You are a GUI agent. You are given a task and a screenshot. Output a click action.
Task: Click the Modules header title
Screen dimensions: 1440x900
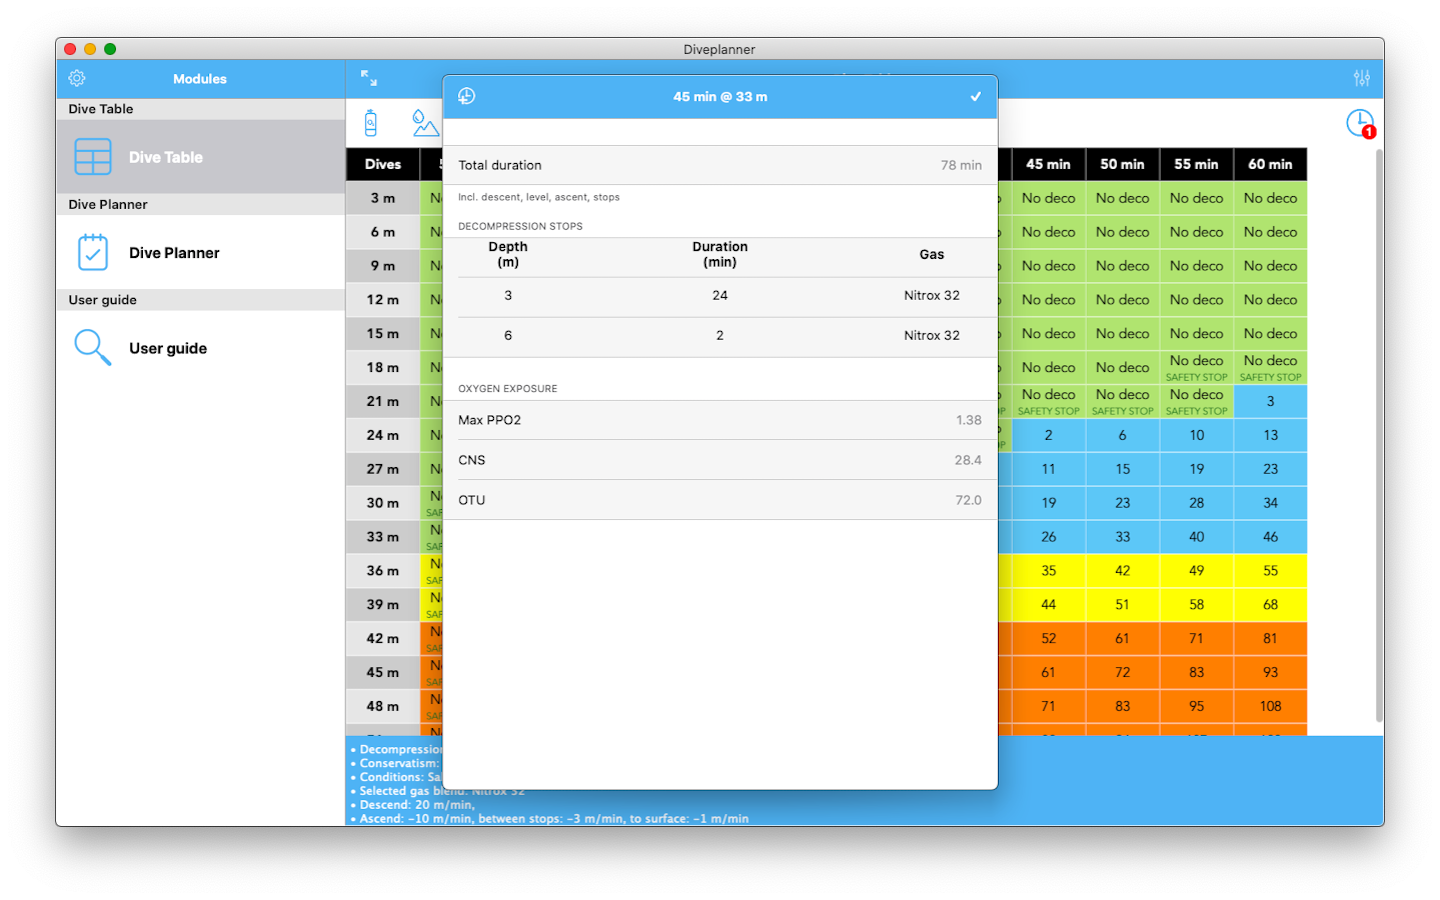coord(200,79)
